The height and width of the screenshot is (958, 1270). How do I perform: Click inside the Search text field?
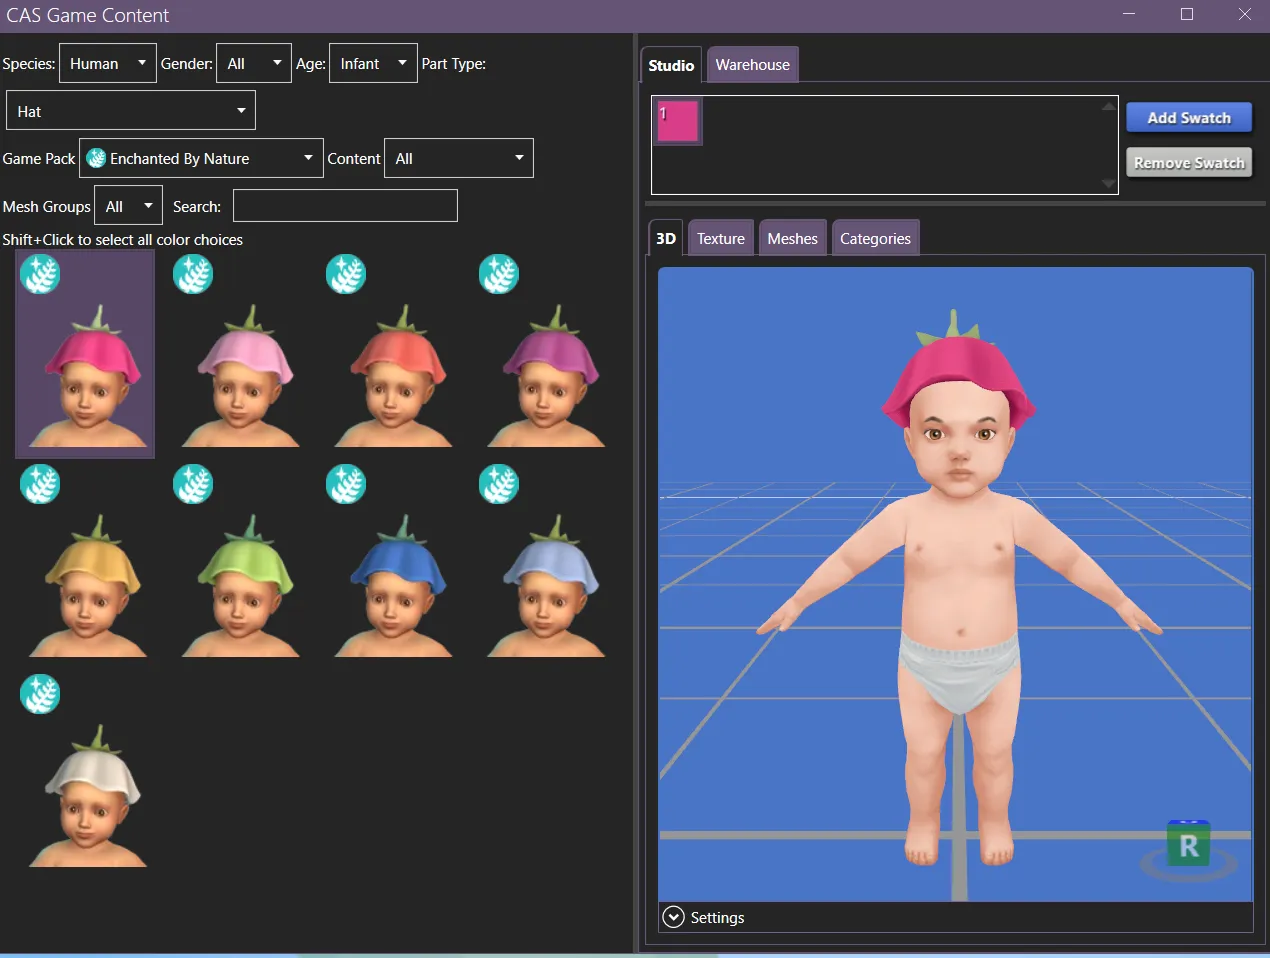[344, 205]
